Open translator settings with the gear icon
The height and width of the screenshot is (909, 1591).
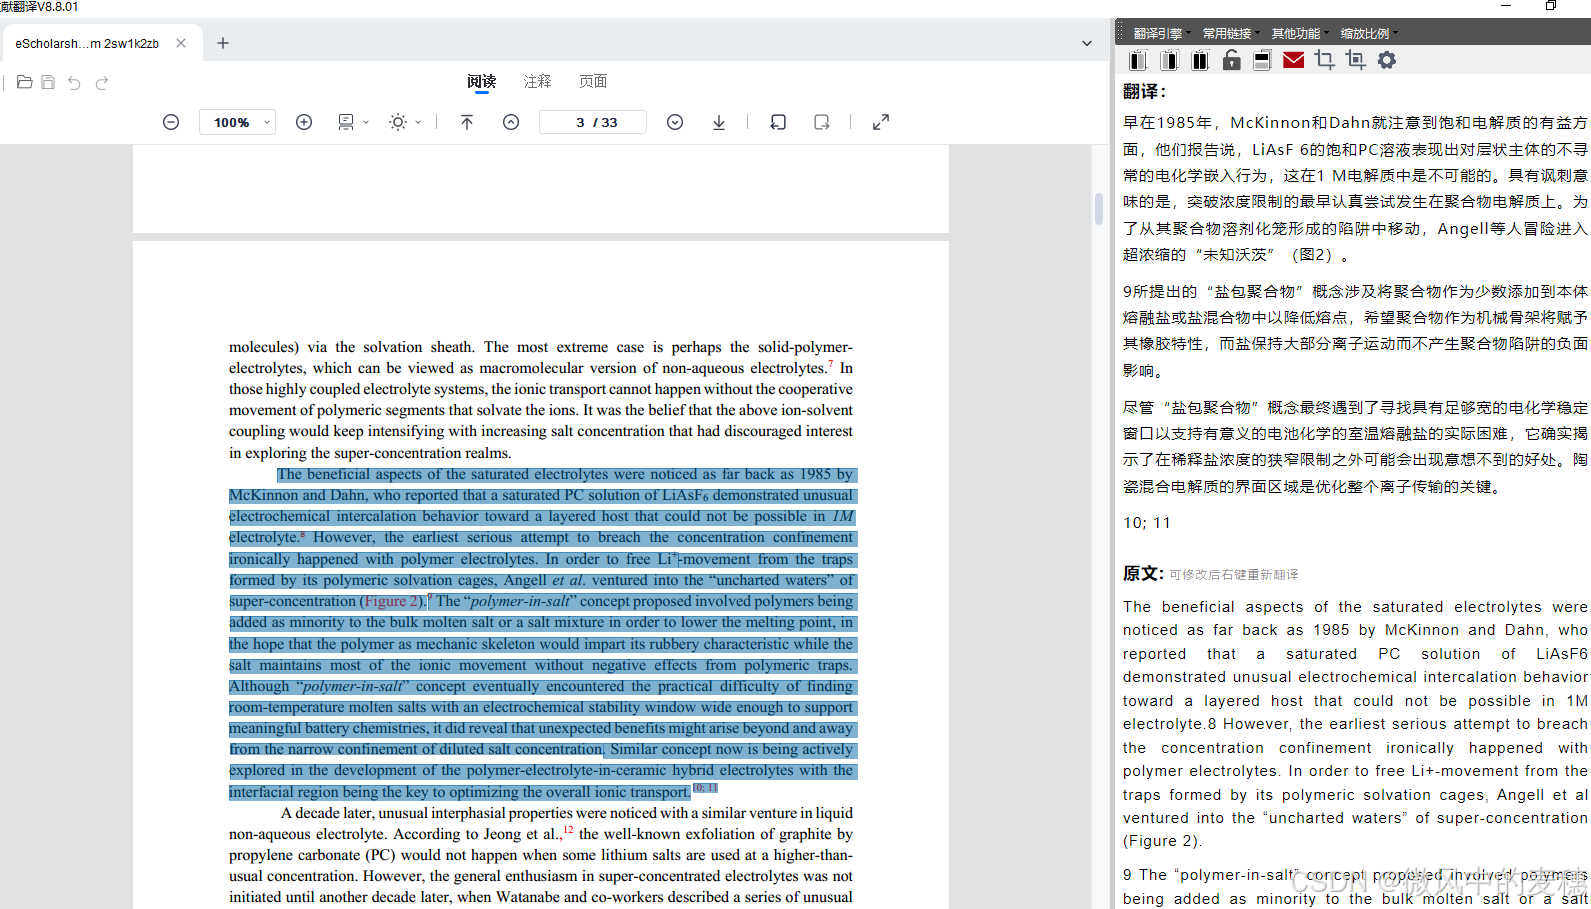pyautogui.click(x=1386, y=60)
